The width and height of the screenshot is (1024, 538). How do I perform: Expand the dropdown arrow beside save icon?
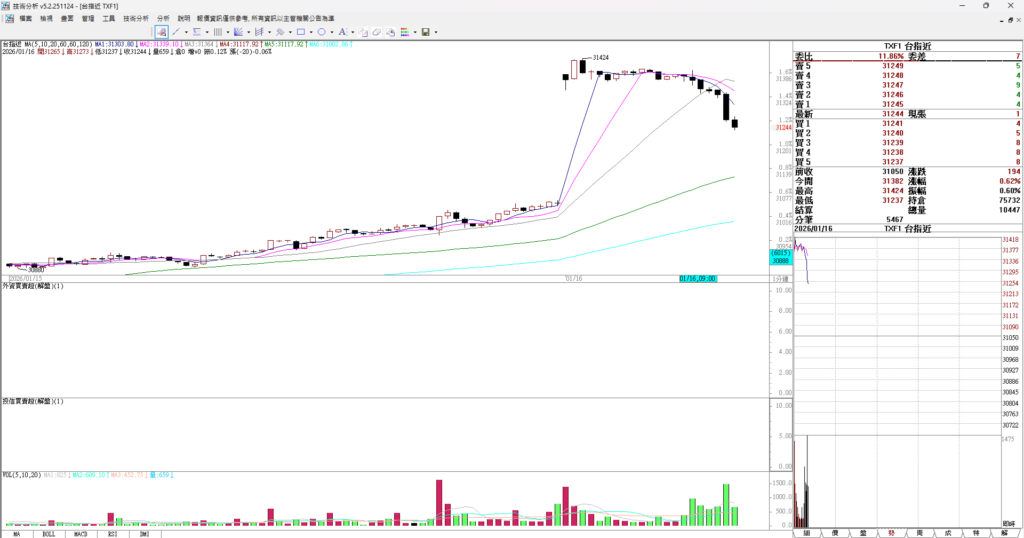pos(436,32)
